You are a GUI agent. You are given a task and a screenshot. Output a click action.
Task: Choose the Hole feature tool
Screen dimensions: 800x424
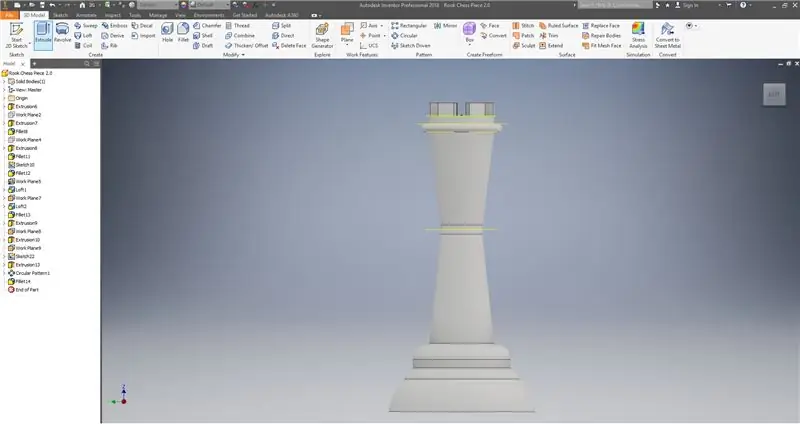pos(167,34)
